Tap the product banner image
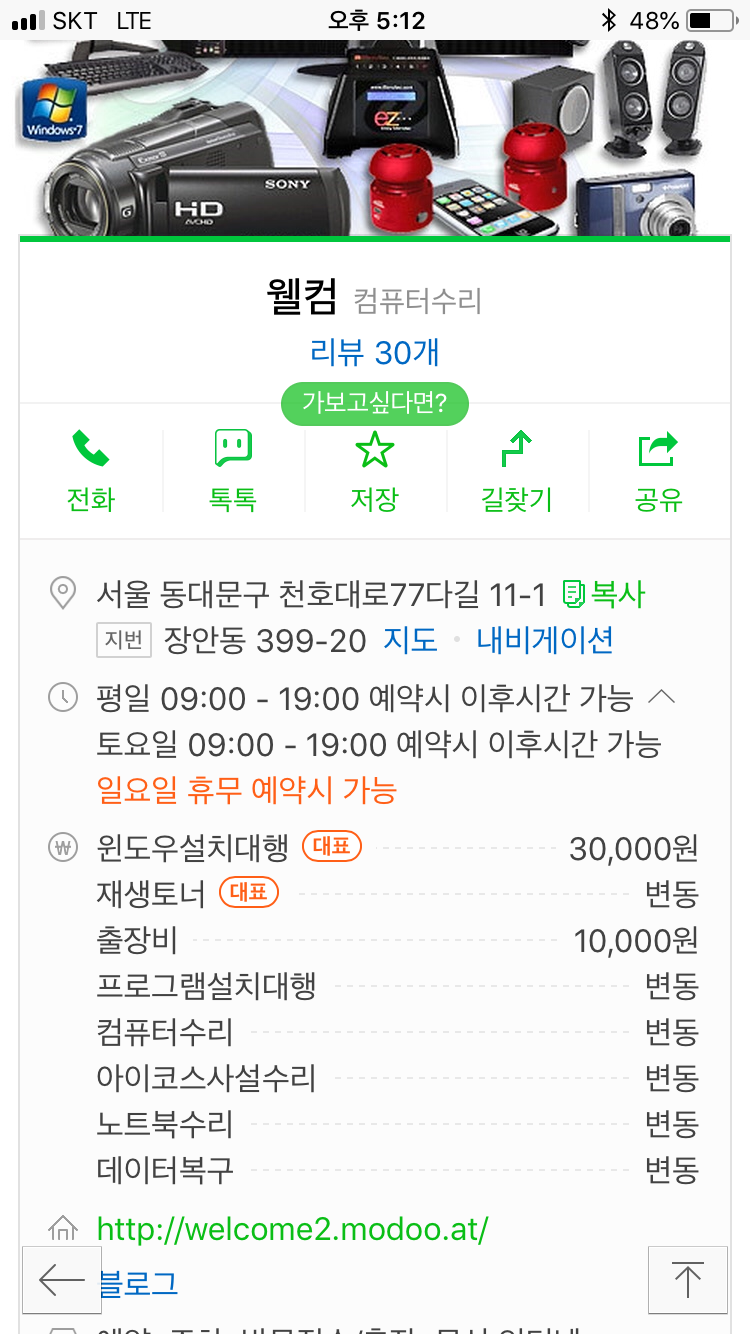Screen dimensions: 750x1334 coord(375,138)
